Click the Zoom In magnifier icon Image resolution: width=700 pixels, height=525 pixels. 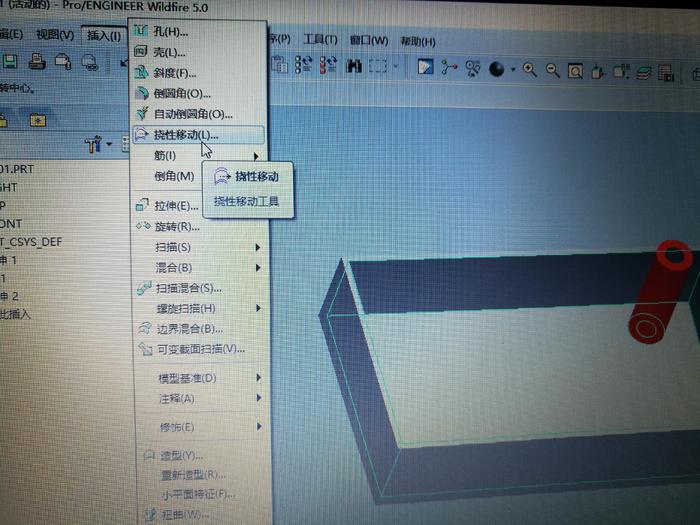point(529,70)
